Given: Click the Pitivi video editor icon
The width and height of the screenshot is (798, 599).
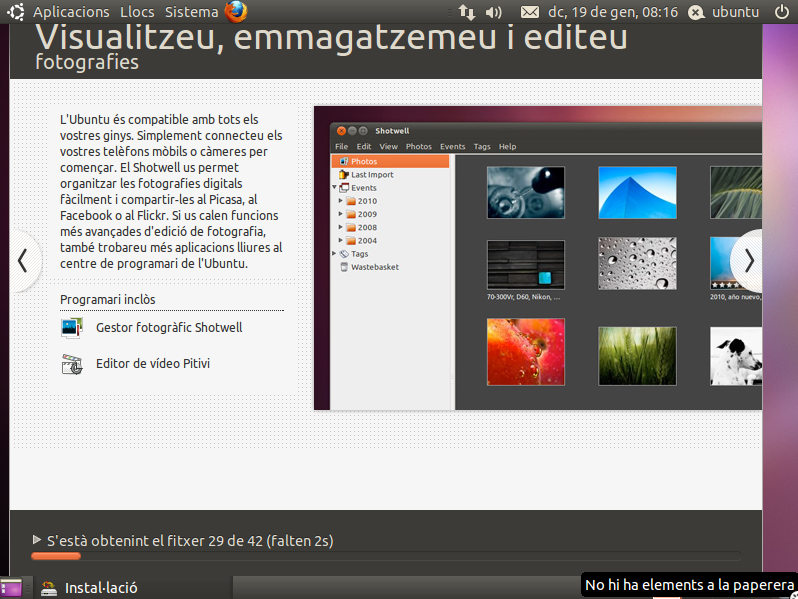Looking at the screenshot, I should [x=72, y=364].
